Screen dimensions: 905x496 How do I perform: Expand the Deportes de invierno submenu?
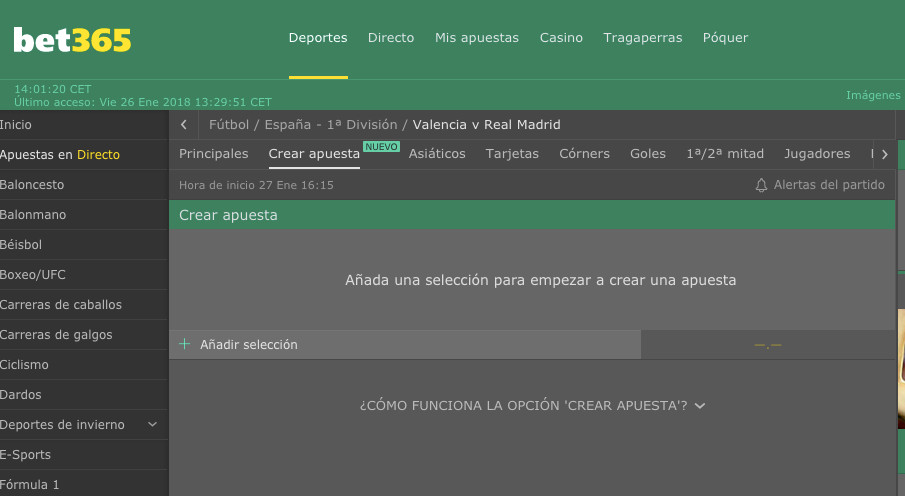tap(152, 425)
